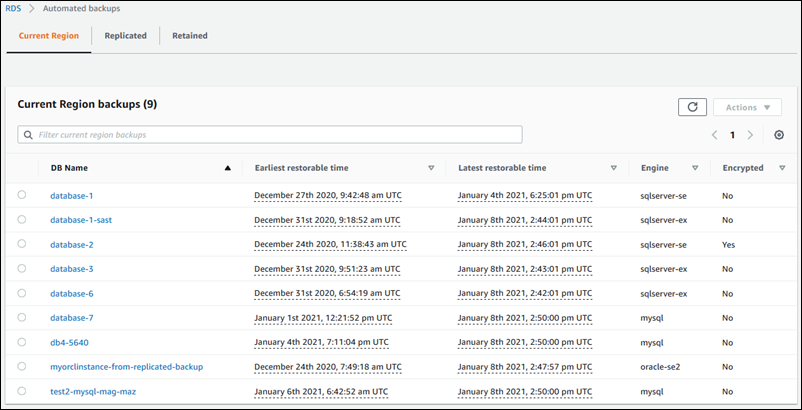Go to the previous page arrow
This screenshot has width=802, height=410.
pyautogui.click(x=715, y=135)
